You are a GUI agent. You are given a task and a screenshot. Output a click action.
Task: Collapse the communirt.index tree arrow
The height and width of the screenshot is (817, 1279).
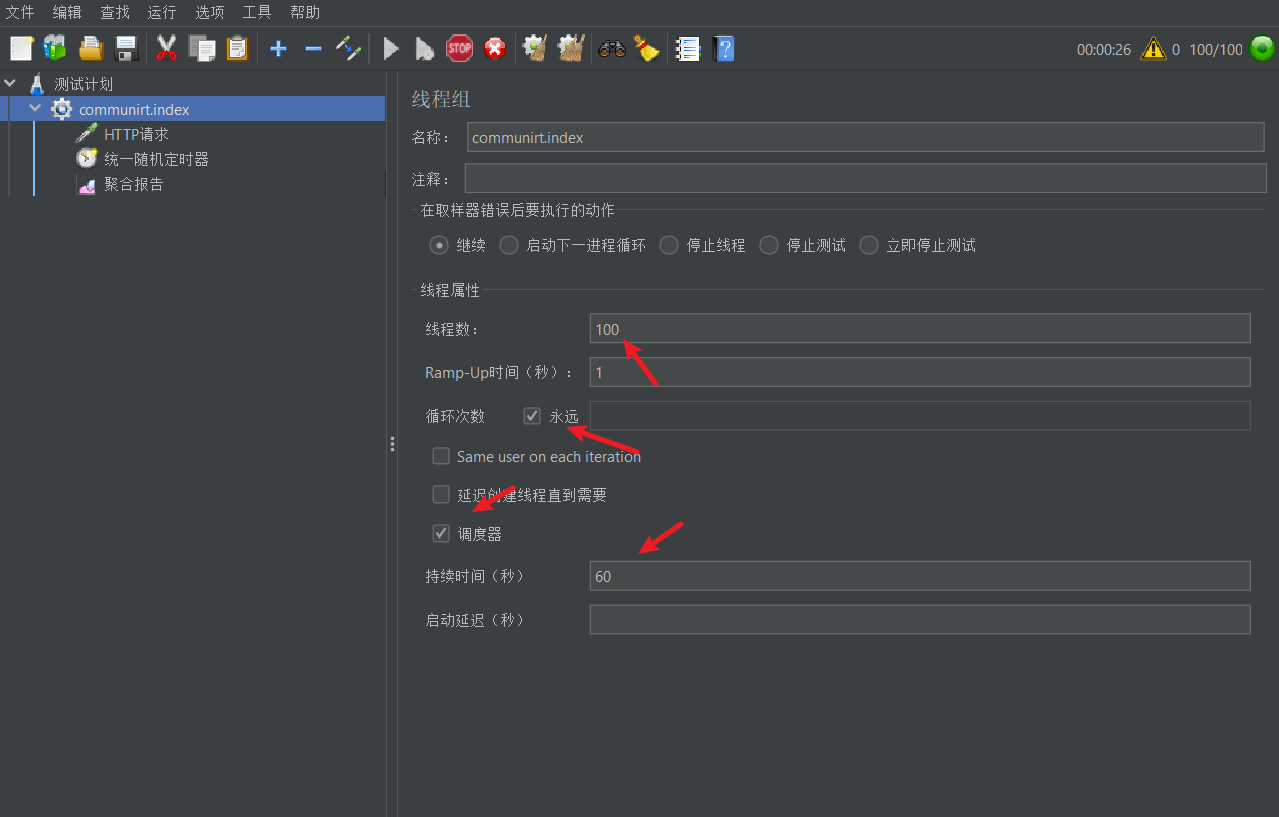pos(35,108)
